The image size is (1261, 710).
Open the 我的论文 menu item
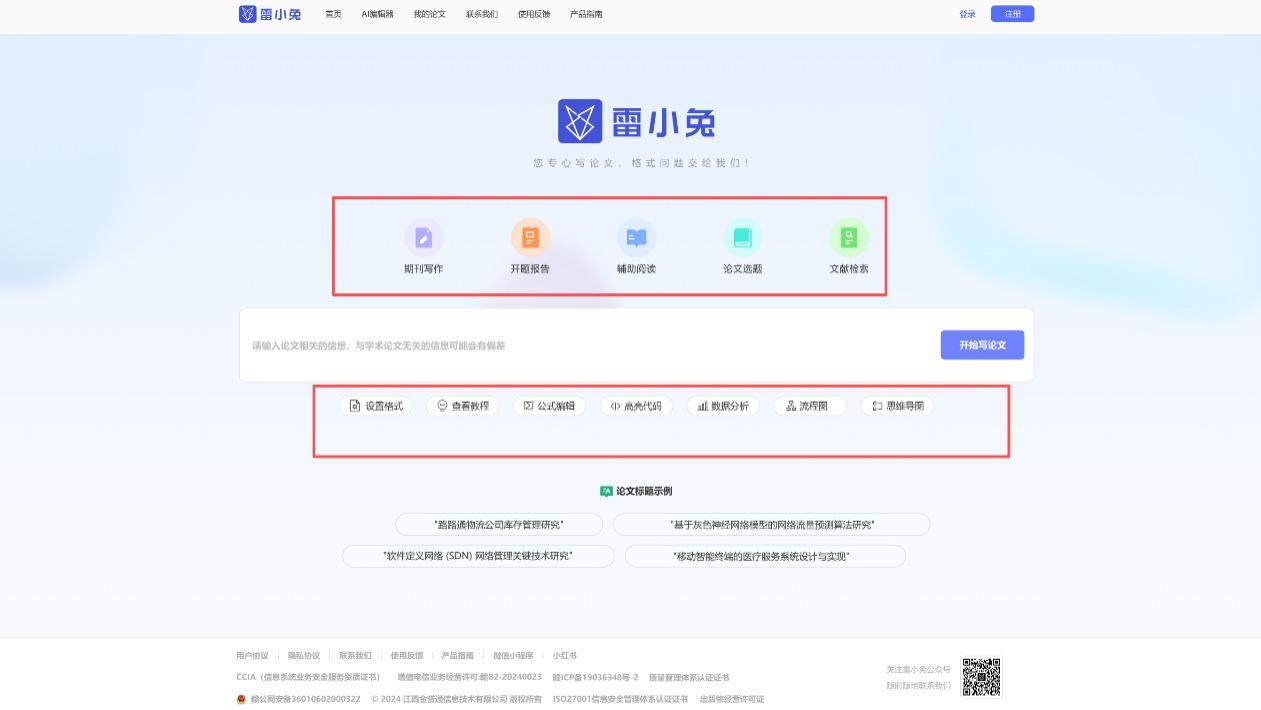pyautogui.click(x=429, y=15)
